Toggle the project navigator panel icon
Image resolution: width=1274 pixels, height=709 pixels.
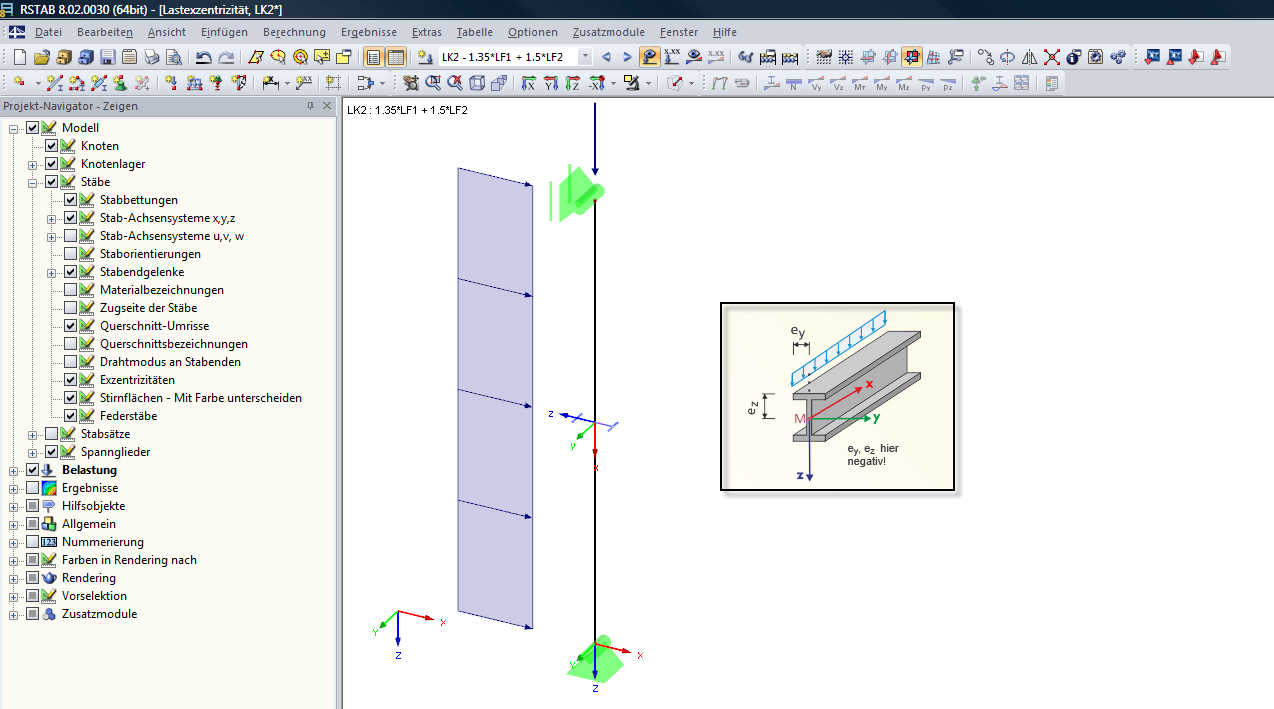click(x=373, y=57)
